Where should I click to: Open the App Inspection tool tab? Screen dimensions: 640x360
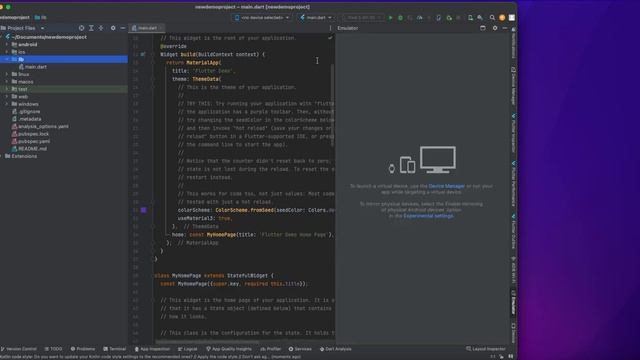click(x=152, y=349)
